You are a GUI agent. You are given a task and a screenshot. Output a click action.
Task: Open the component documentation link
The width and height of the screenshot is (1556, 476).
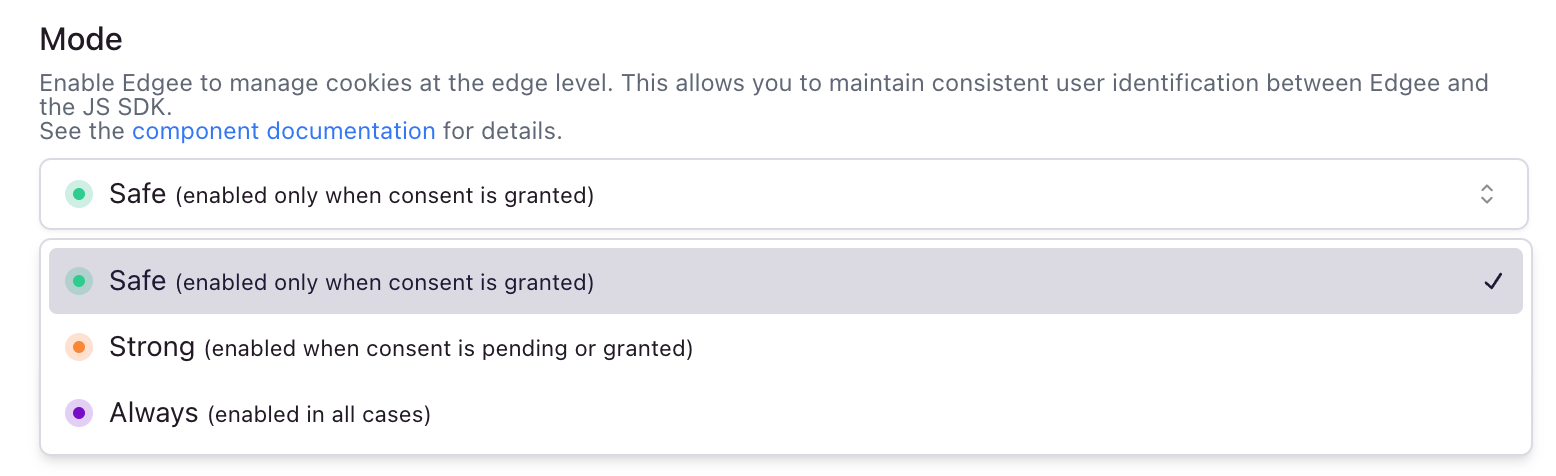(283, 131)
